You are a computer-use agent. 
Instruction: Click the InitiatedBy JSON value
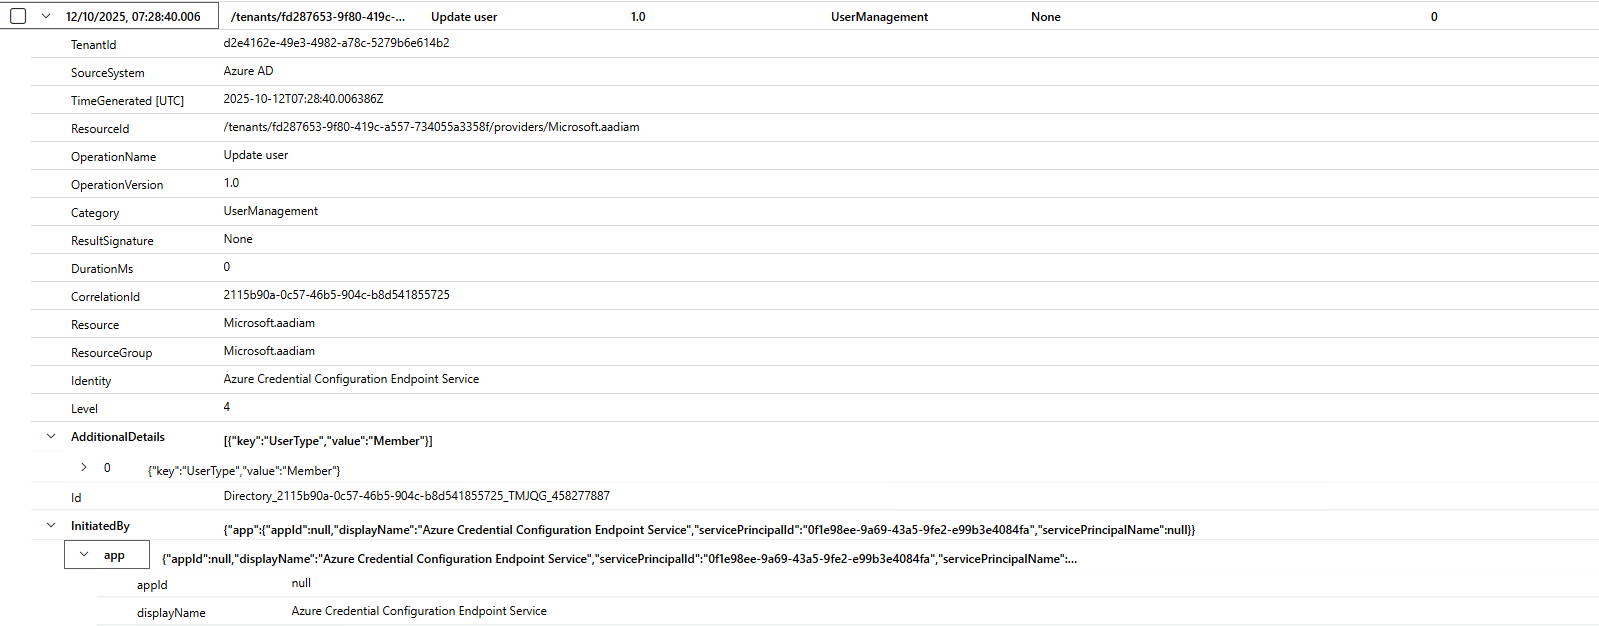pos(708,530)
